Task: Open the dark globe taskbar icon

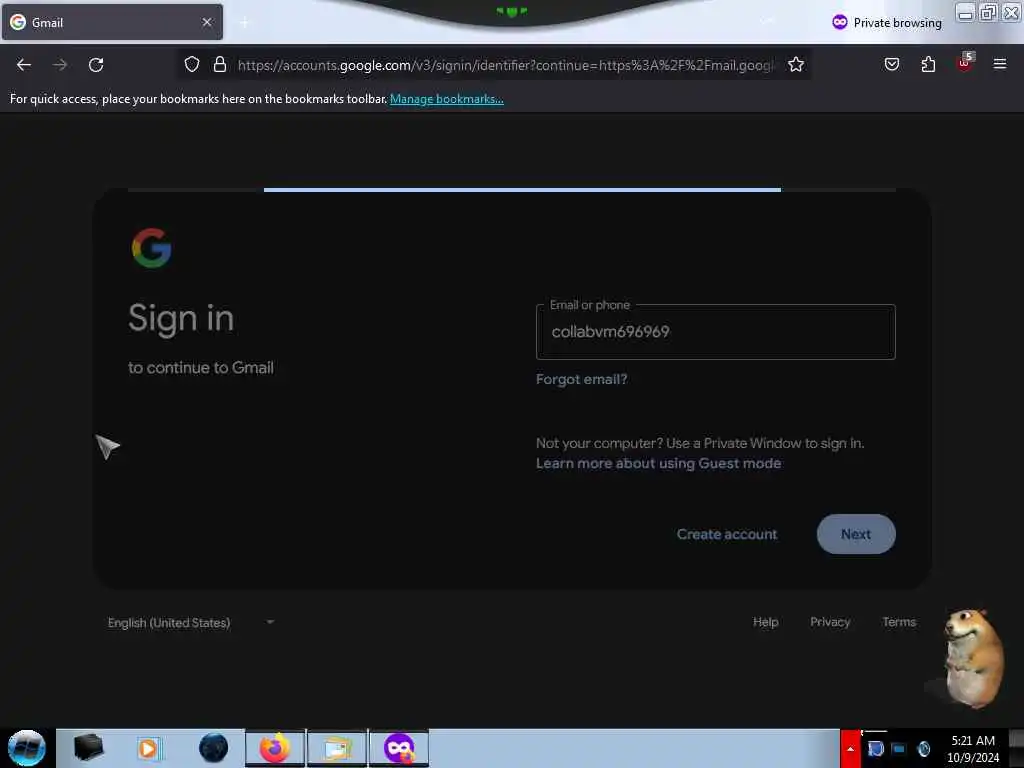Action: tap(214, 748)
